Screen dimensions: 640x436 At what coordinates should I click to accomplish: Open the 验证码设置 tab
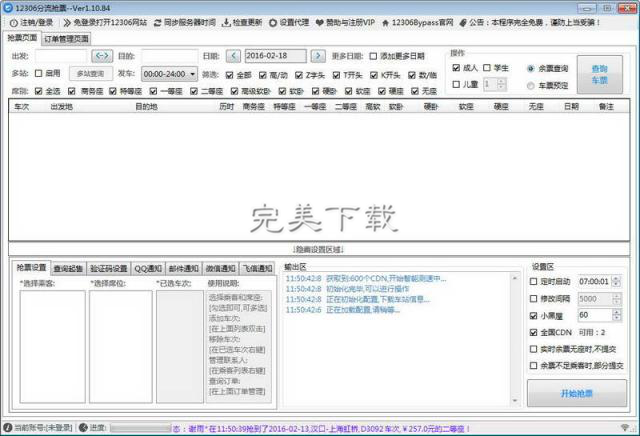[x=109, y=268]
